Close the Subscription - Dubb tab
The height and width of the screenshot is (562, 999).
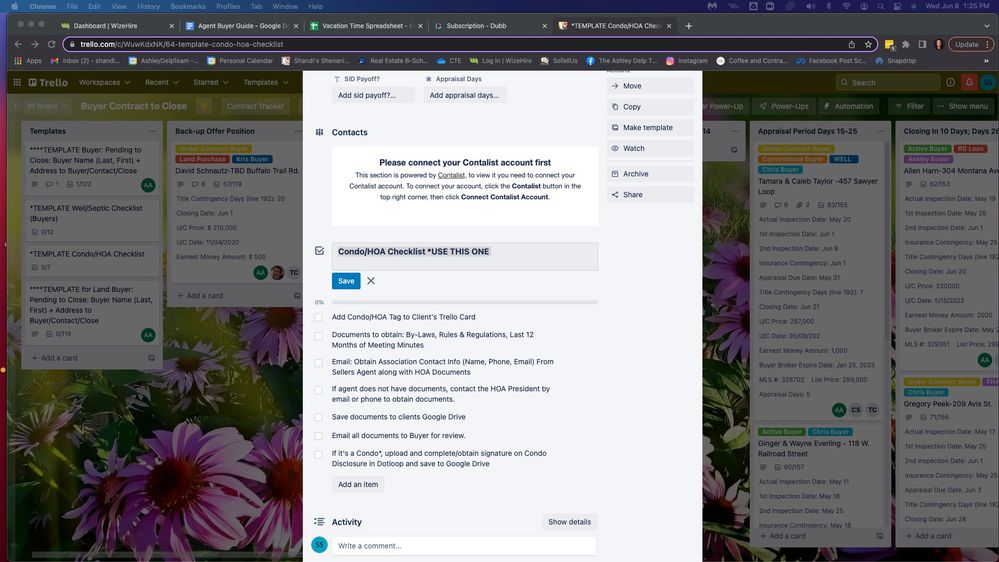pyautogui.click(x=544, y=26)
